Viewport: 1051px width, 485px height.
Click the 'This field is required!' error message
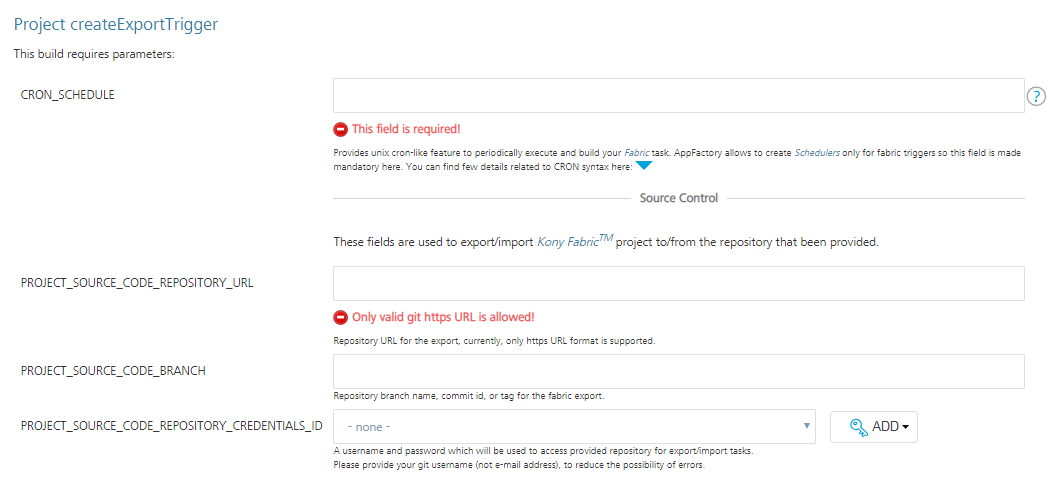pos(406,129)
